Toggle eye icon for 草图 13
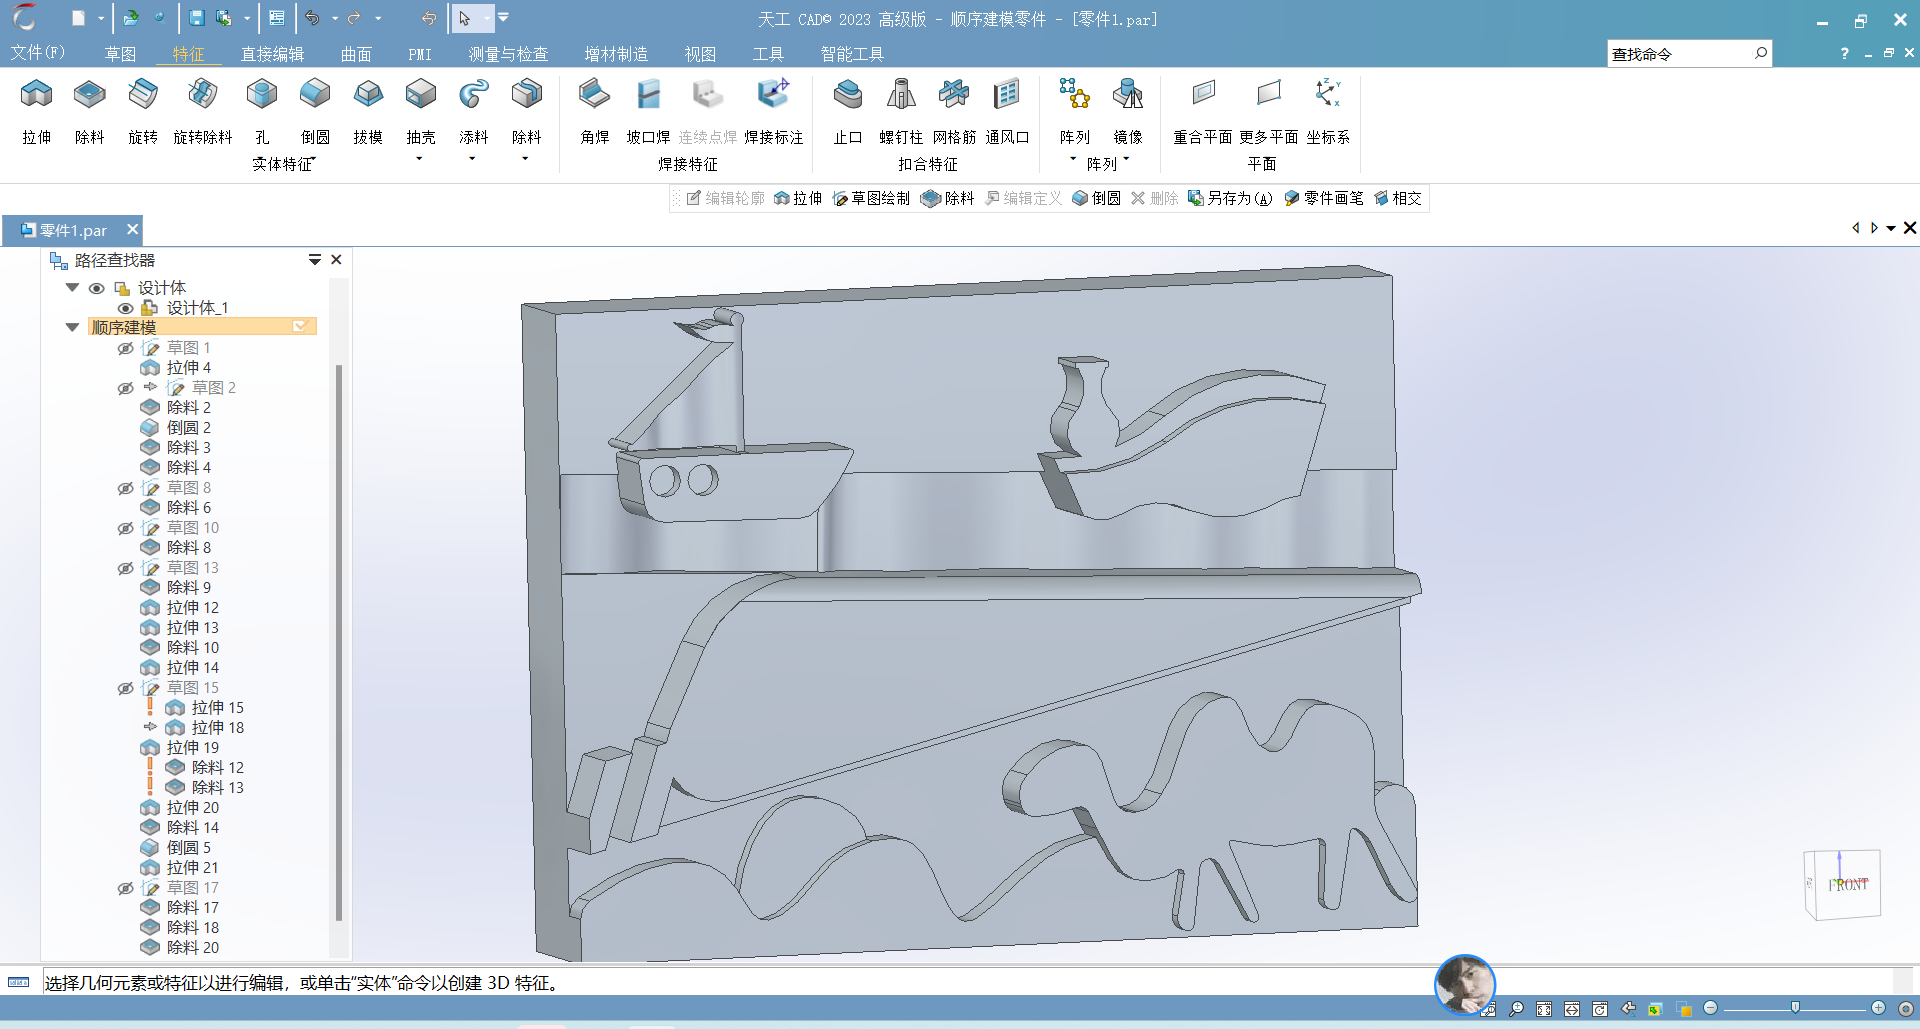Screen dimensions: 1920x1029 (125, 568)
